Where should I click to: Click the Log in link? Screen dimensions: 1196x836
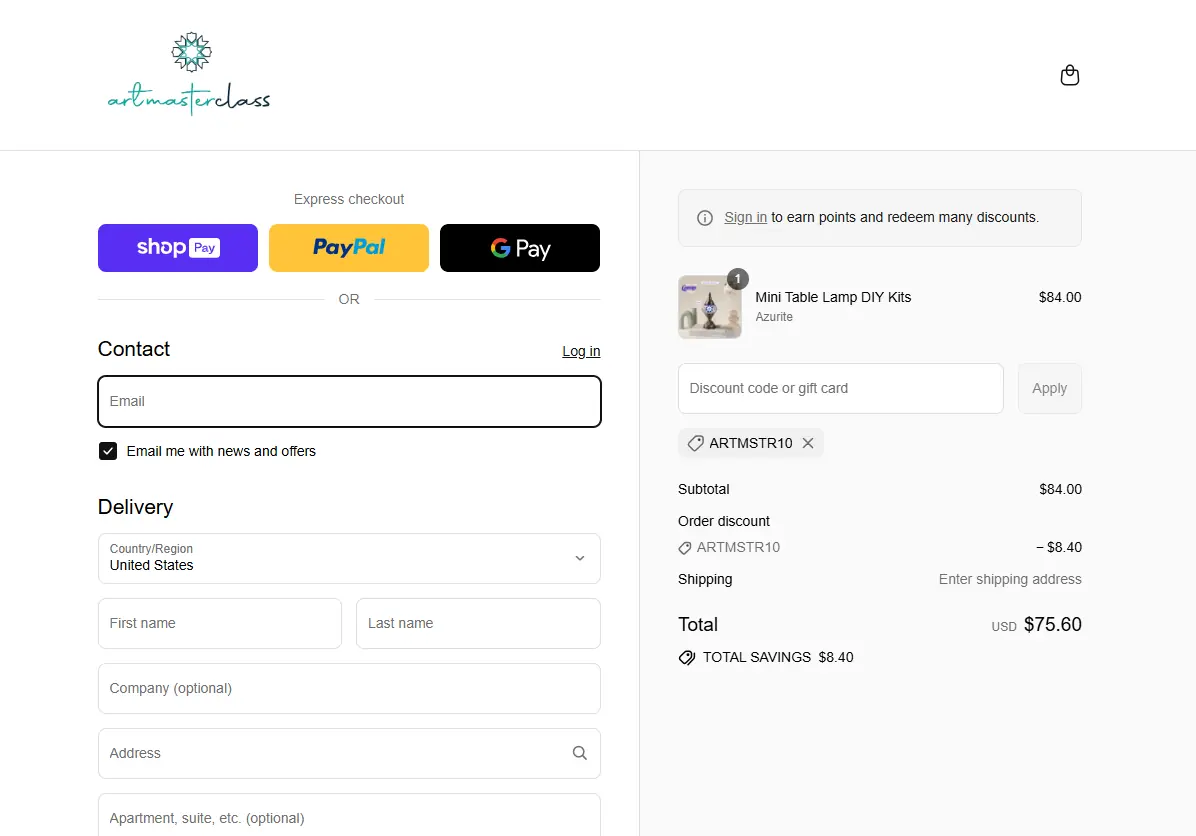click(x=581, y=351)
